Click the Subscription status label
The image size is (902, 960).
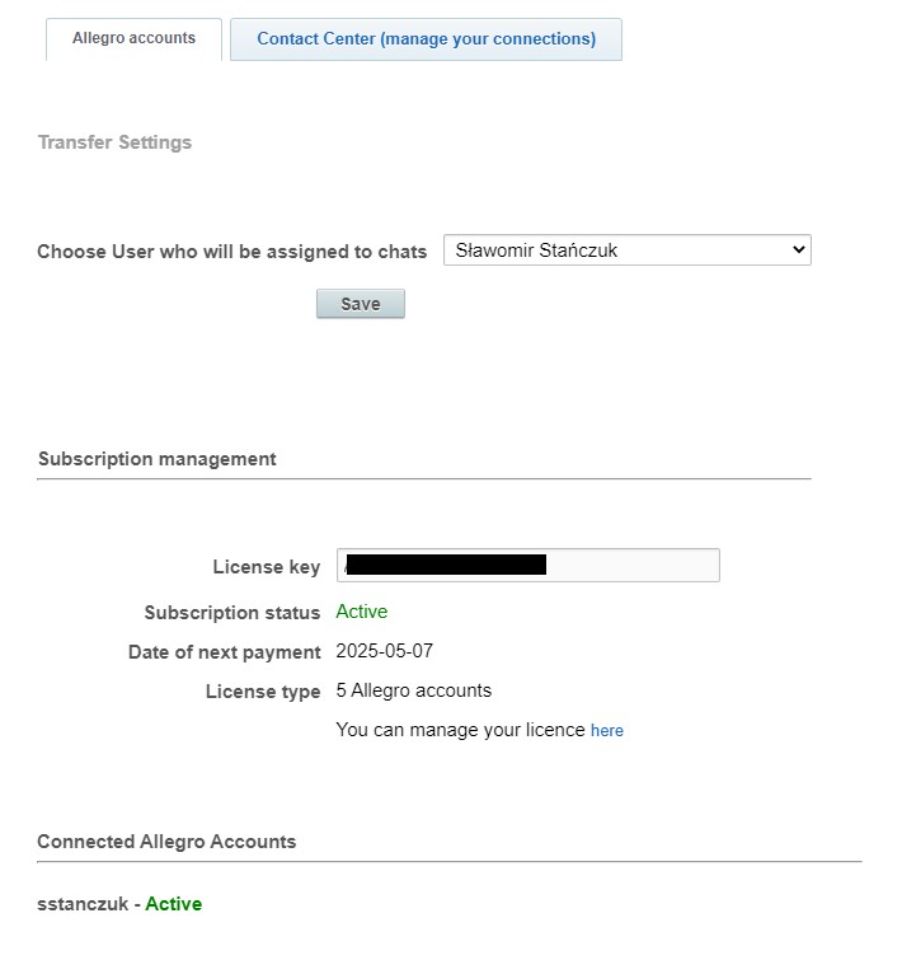(x=232, y=612)
